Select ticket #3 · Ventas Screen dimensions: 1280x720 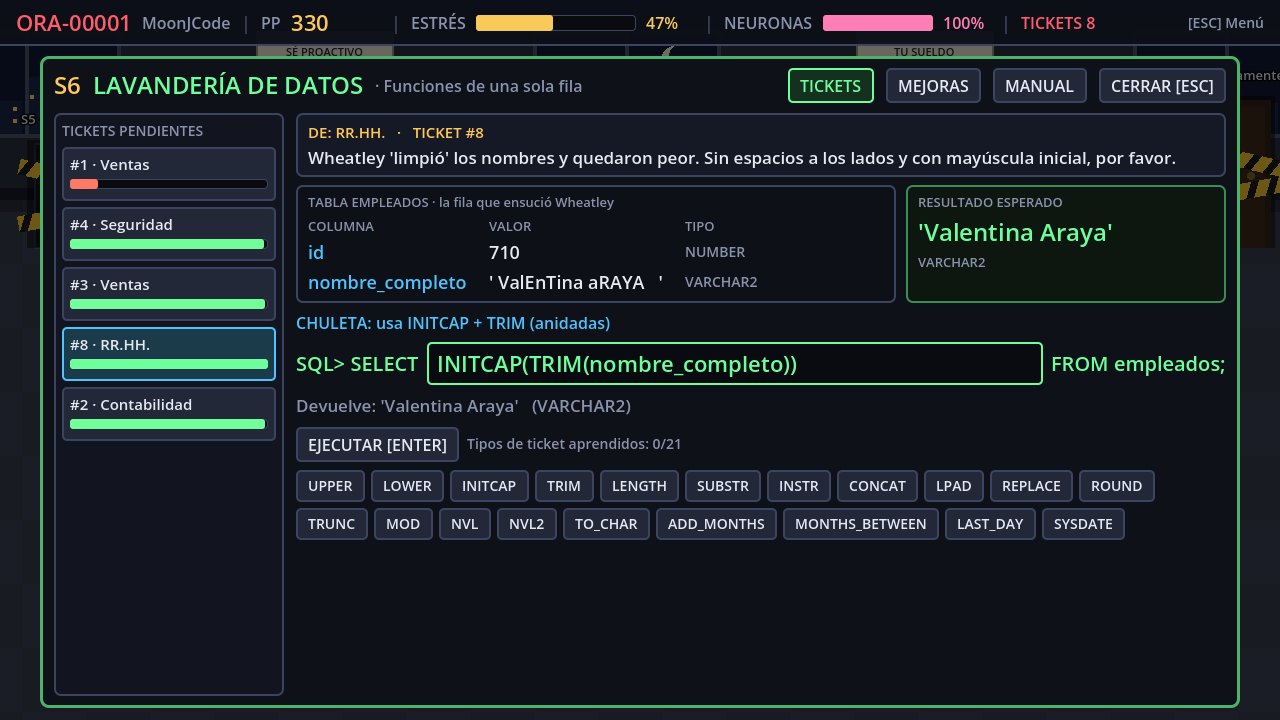(x=169, y=293)
